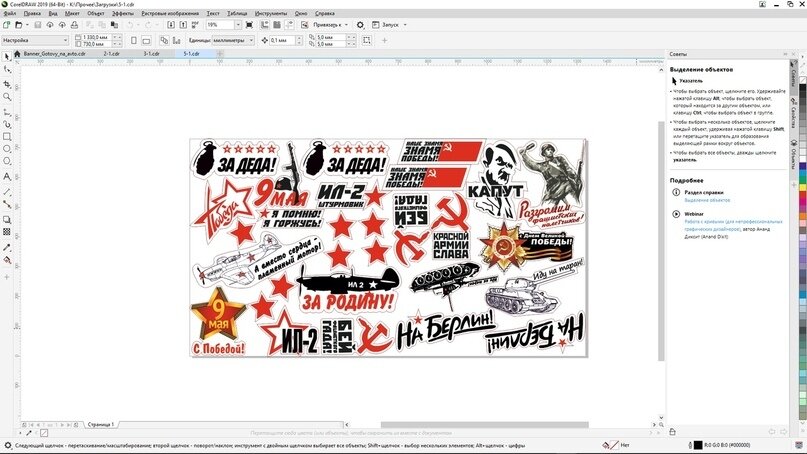Screen dimensions: 807x454
Task: Open the 'Объекты' docker tab
Action: pos(793,156)
